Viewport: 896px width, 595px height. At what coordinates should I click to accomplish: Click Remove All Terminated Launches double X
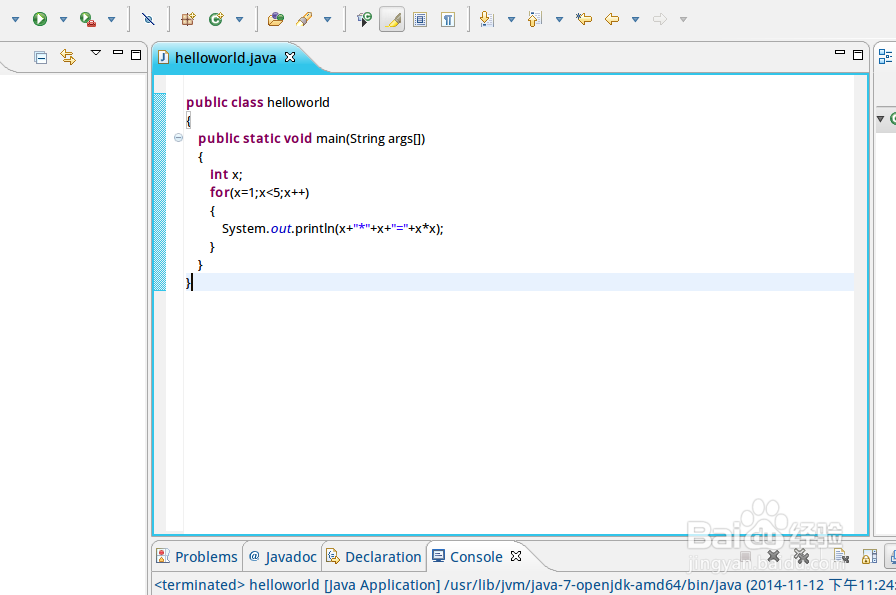(801, 556)
